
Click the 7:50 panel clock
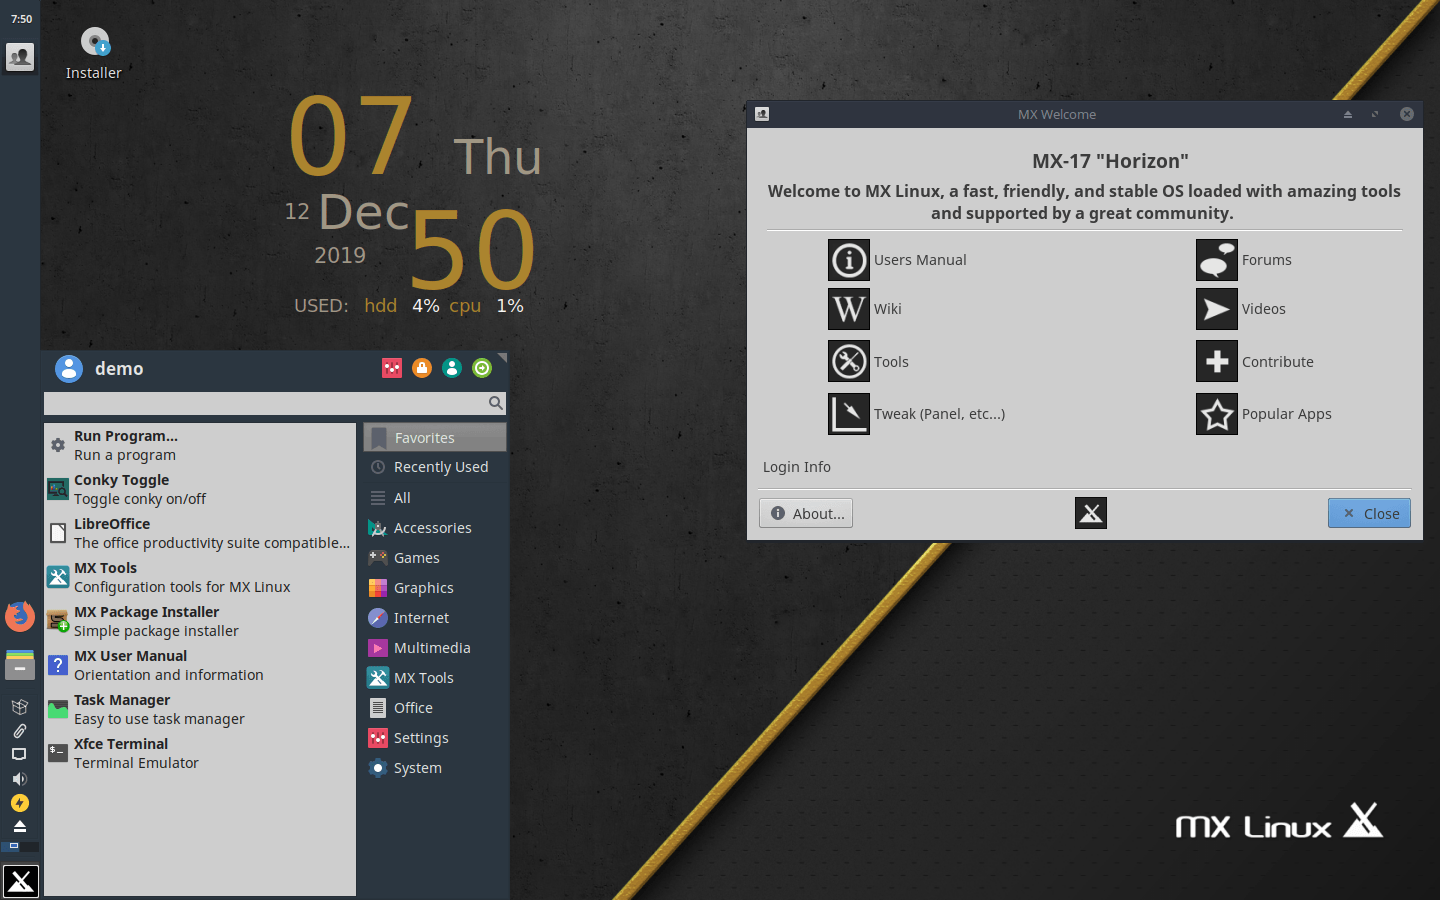click(21, 19)
